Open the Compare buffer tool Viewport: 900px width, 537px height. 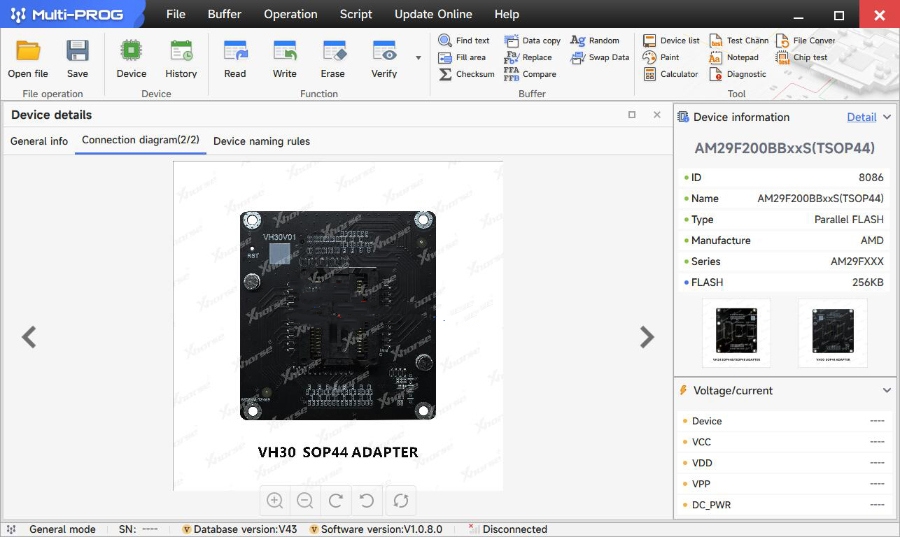(530, 74)
